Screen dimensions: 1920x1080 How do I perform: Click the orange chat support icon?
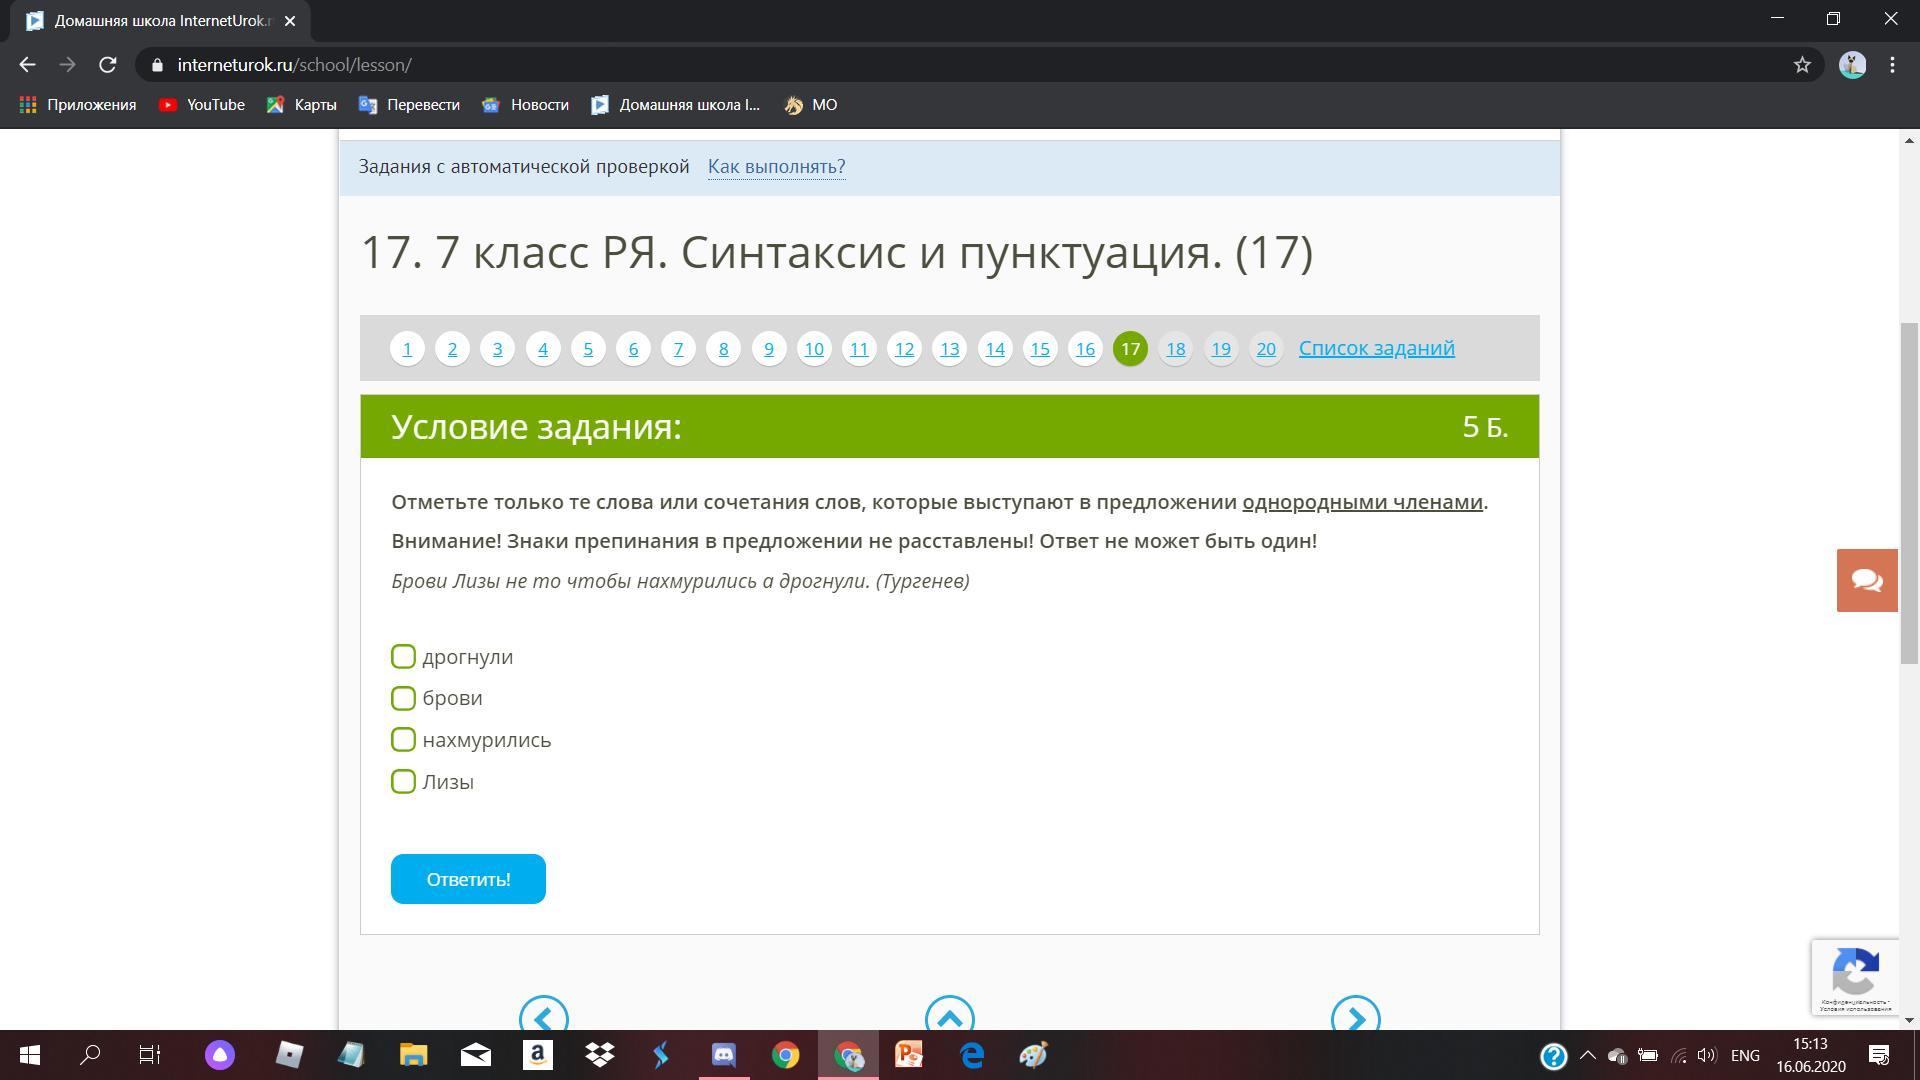1866,580
